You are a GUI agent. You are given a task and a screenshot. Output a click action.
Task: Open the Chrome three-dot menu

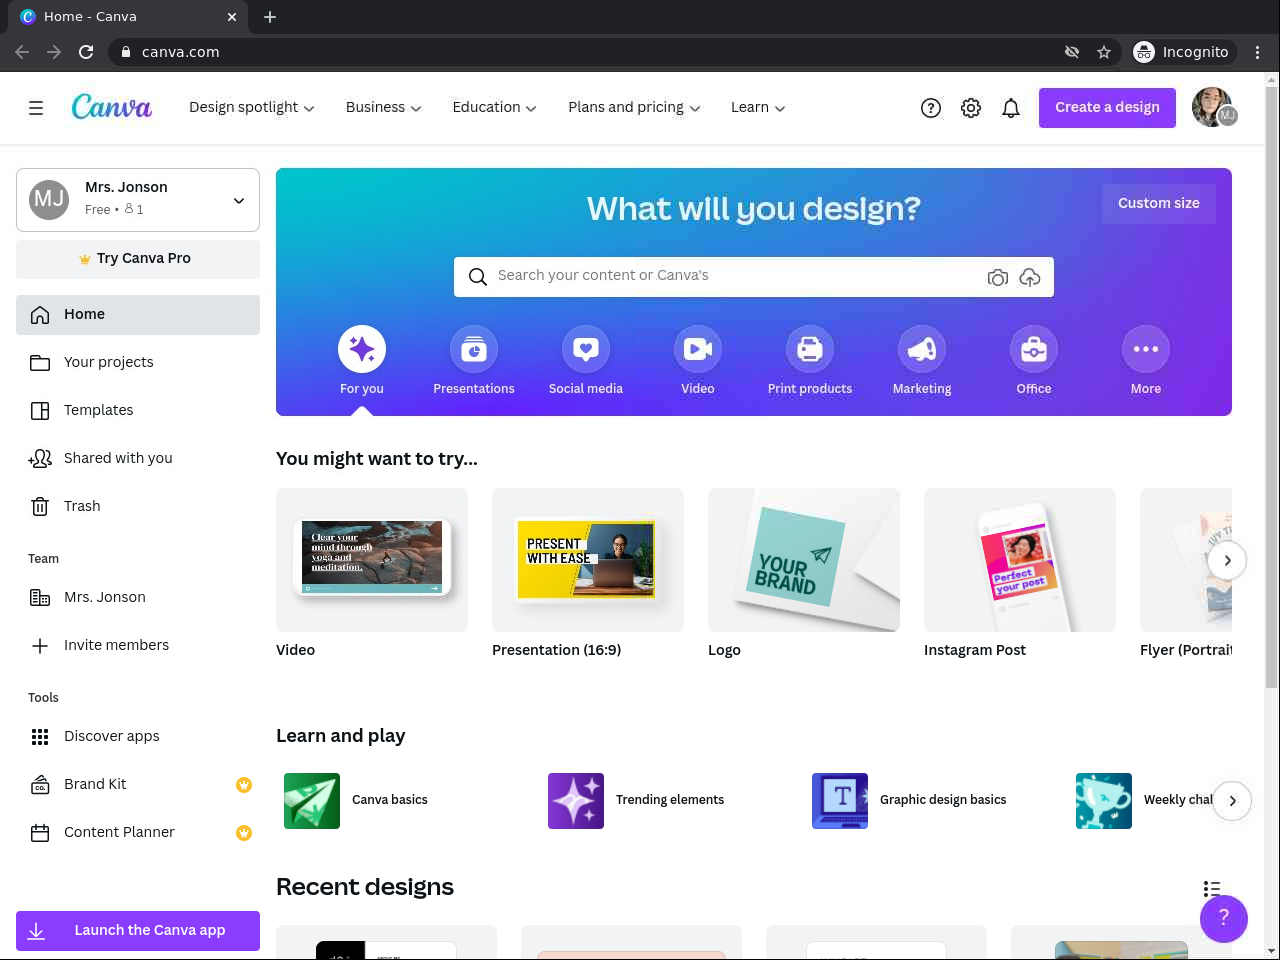tap(1258, 52)
